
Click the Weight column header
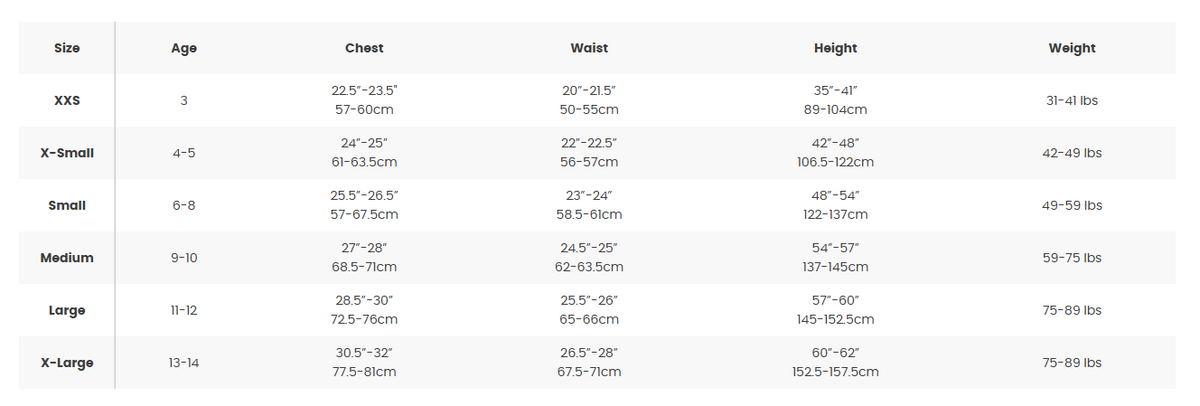click(1072, 48)
